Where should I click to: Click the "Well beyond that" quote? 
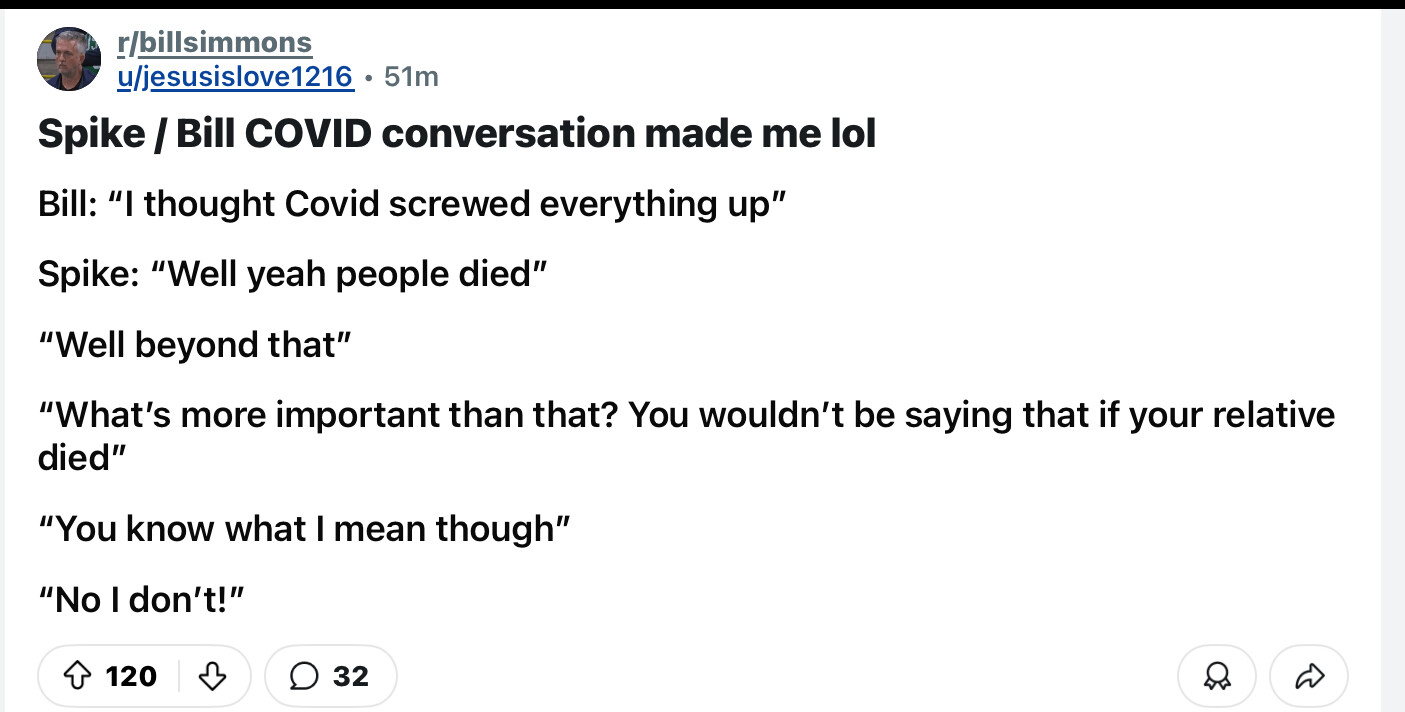coord(196,344)
